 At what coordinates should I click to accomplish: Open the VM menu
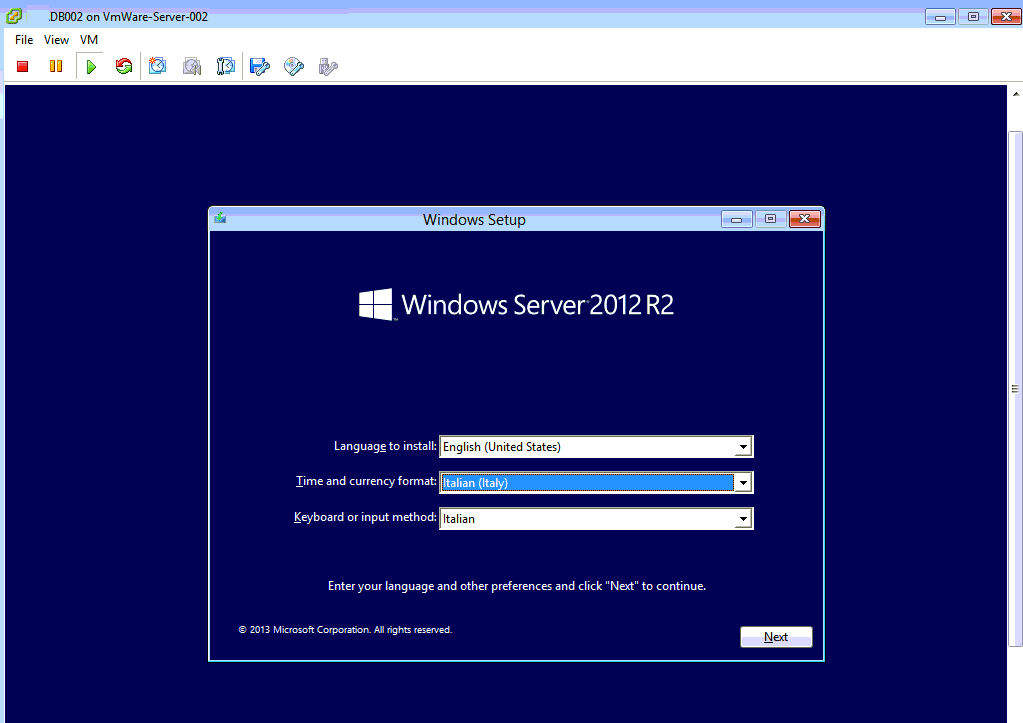(x=89, y=40)
